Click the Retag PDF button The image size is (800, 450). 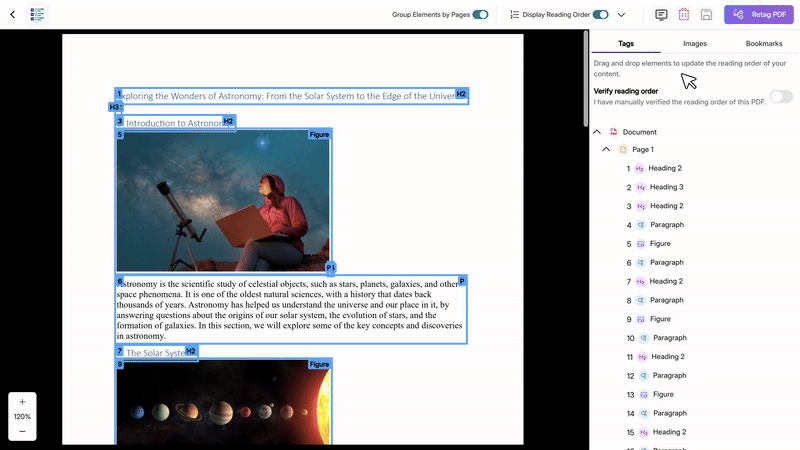757,15
